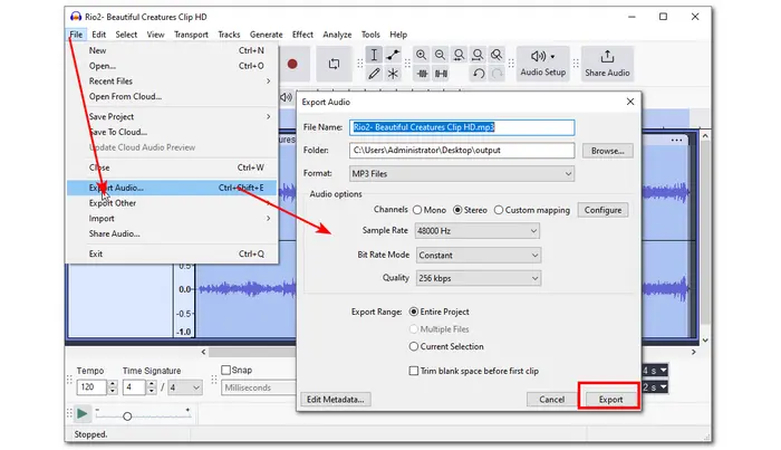Click the Configure button
The height and width of the screenshot is (450, 781).
(x=603, y=210)
